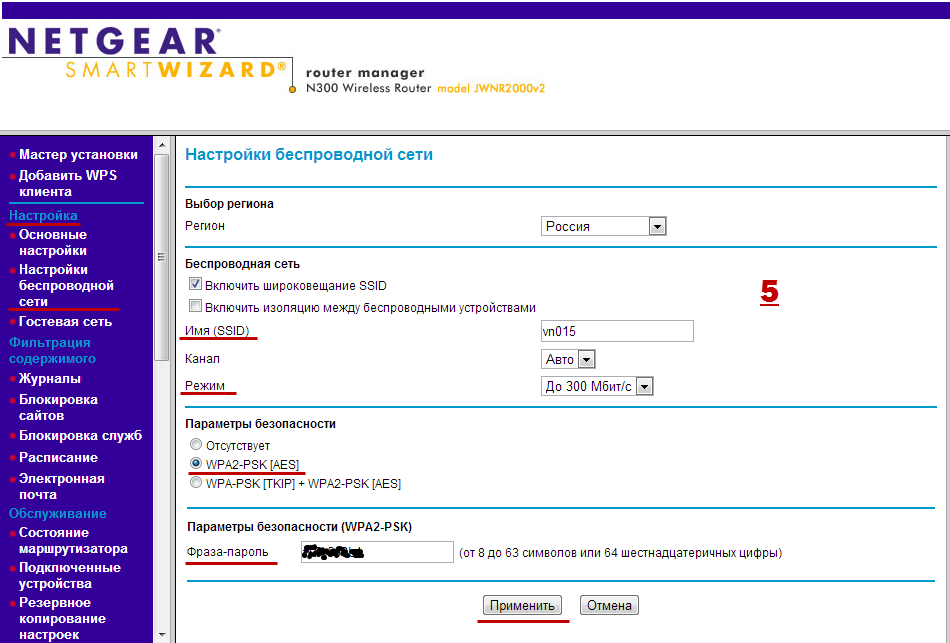Toggle Включить широковещание SSID checkbox
This screenshot has width=950, height=643.
[195, 284]
